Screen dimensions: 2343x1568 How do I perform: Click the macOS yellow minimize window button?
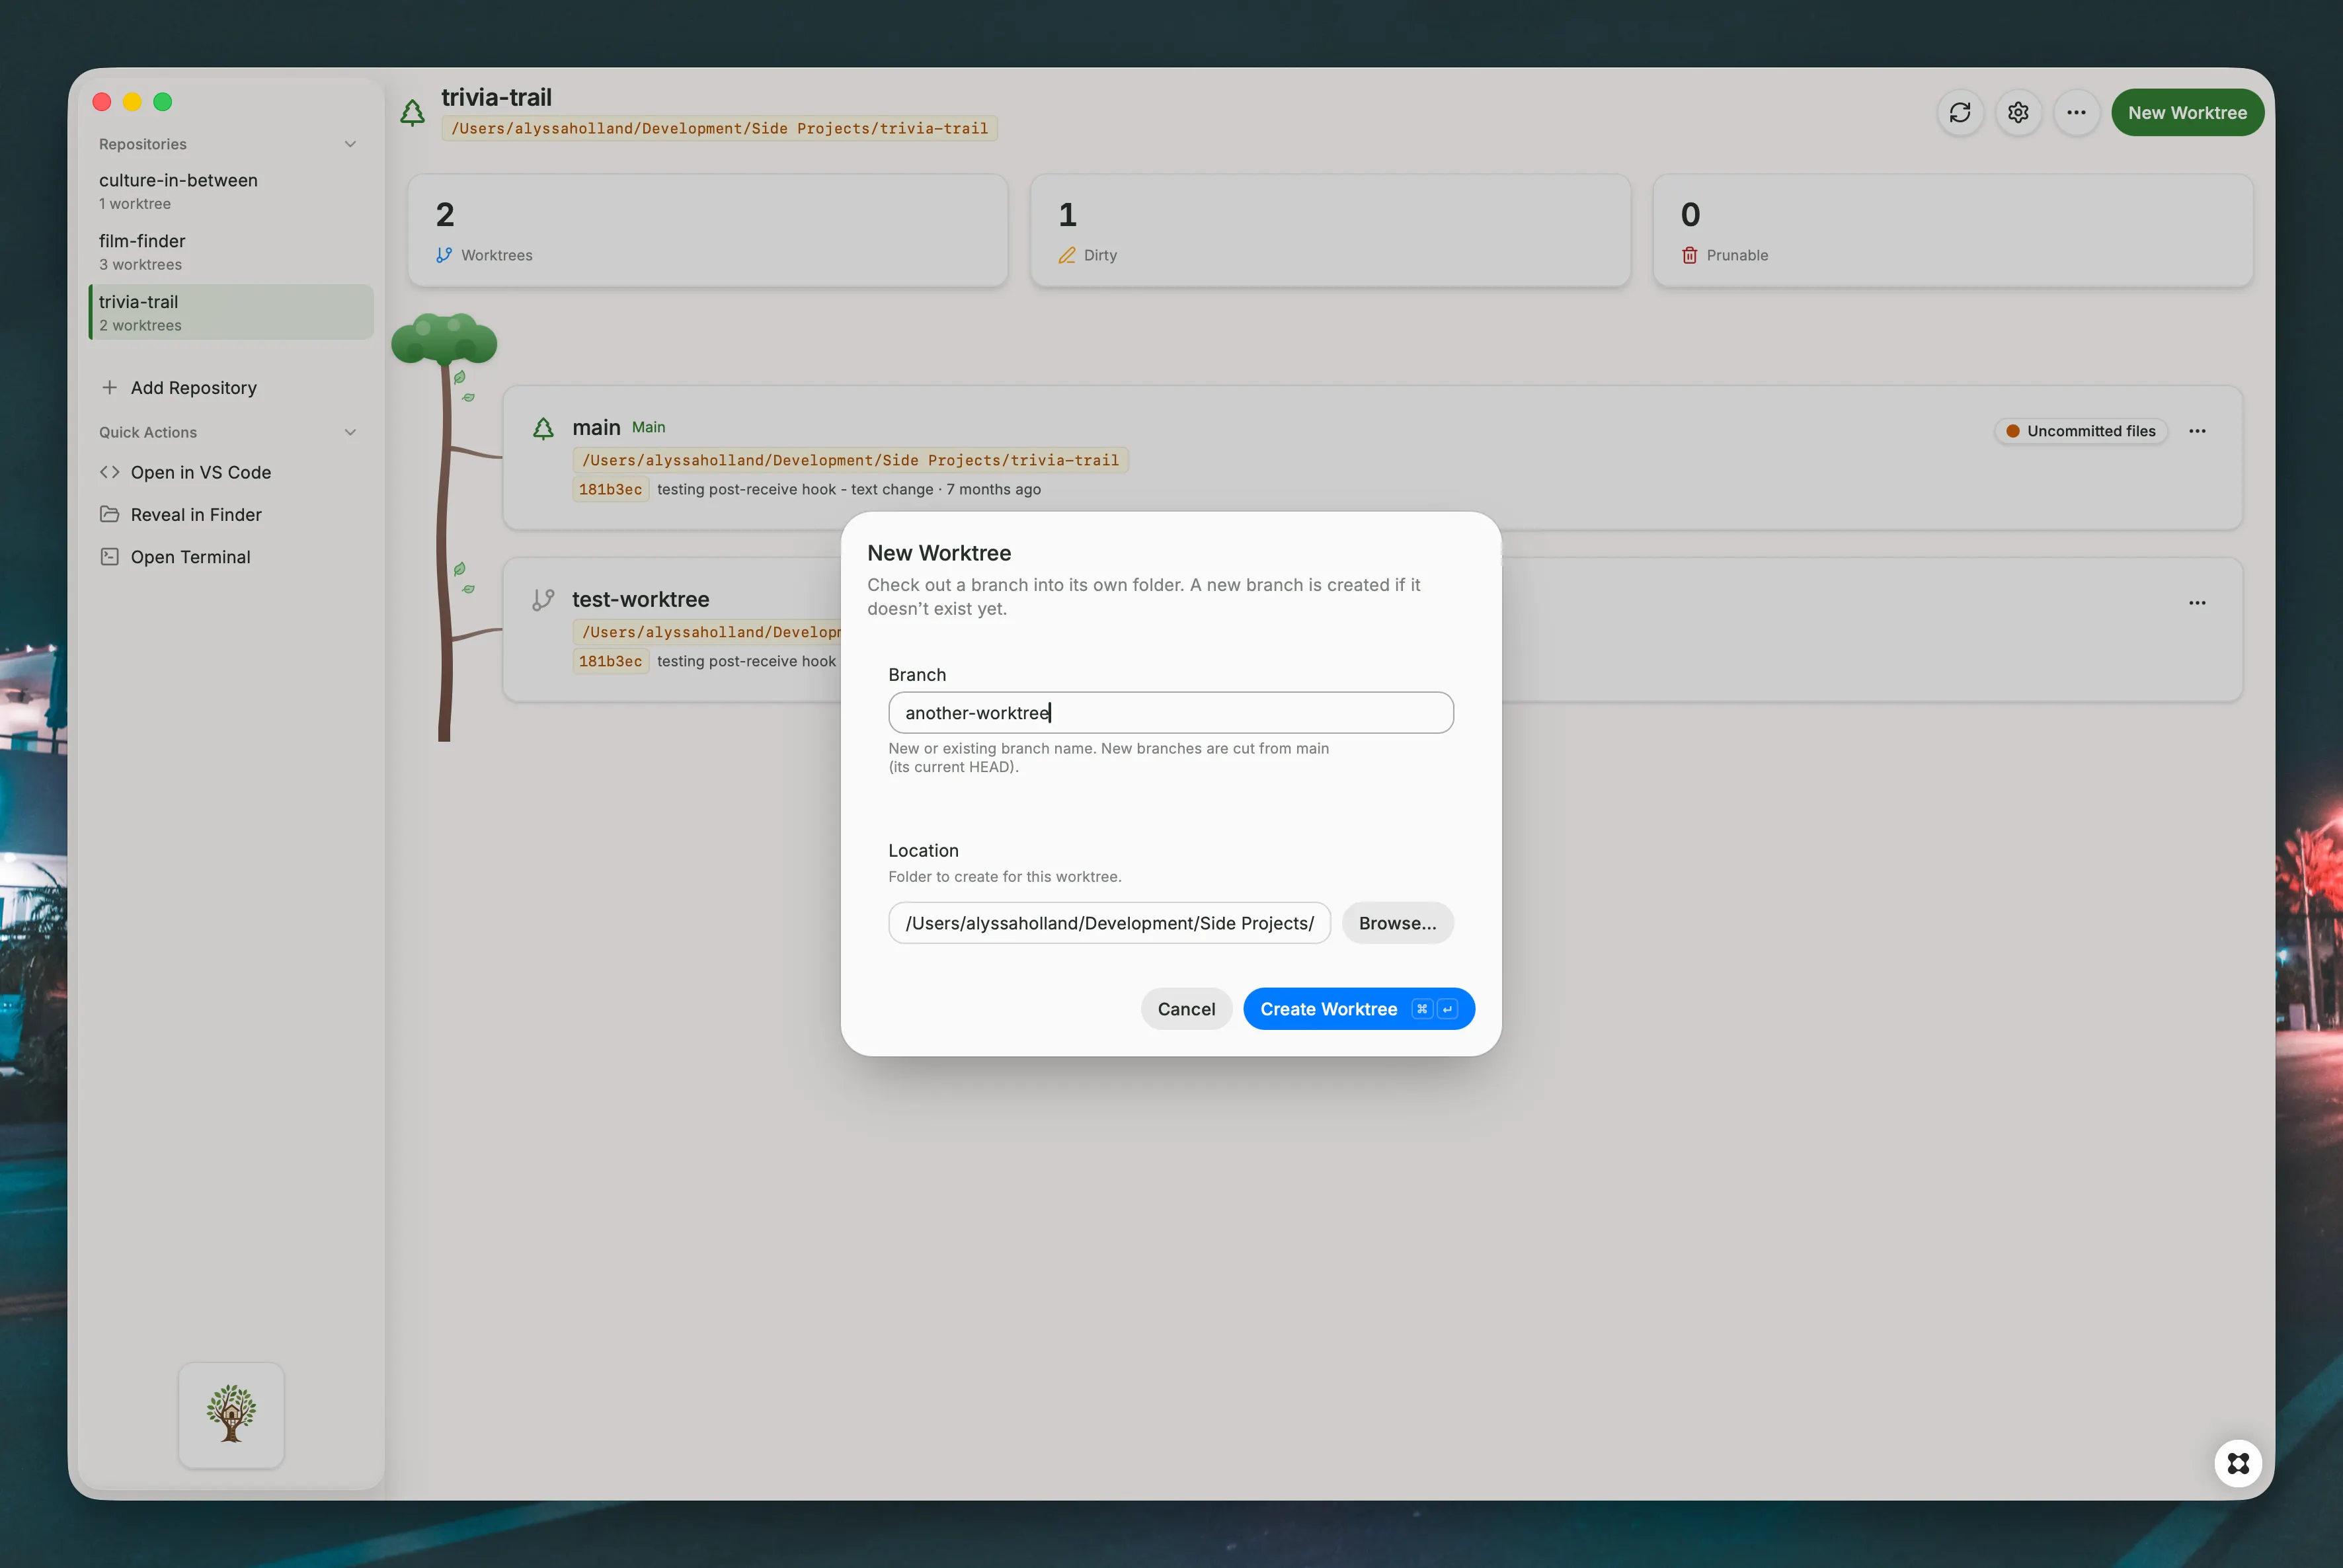pyautogui.click(x=132, y=102)
